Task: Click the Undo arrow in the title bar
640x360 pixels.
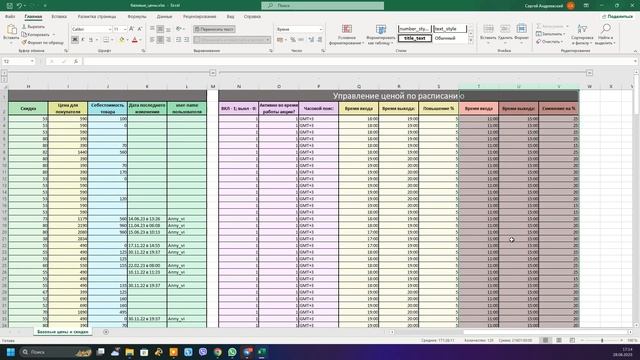Action: tap(19, 6)
